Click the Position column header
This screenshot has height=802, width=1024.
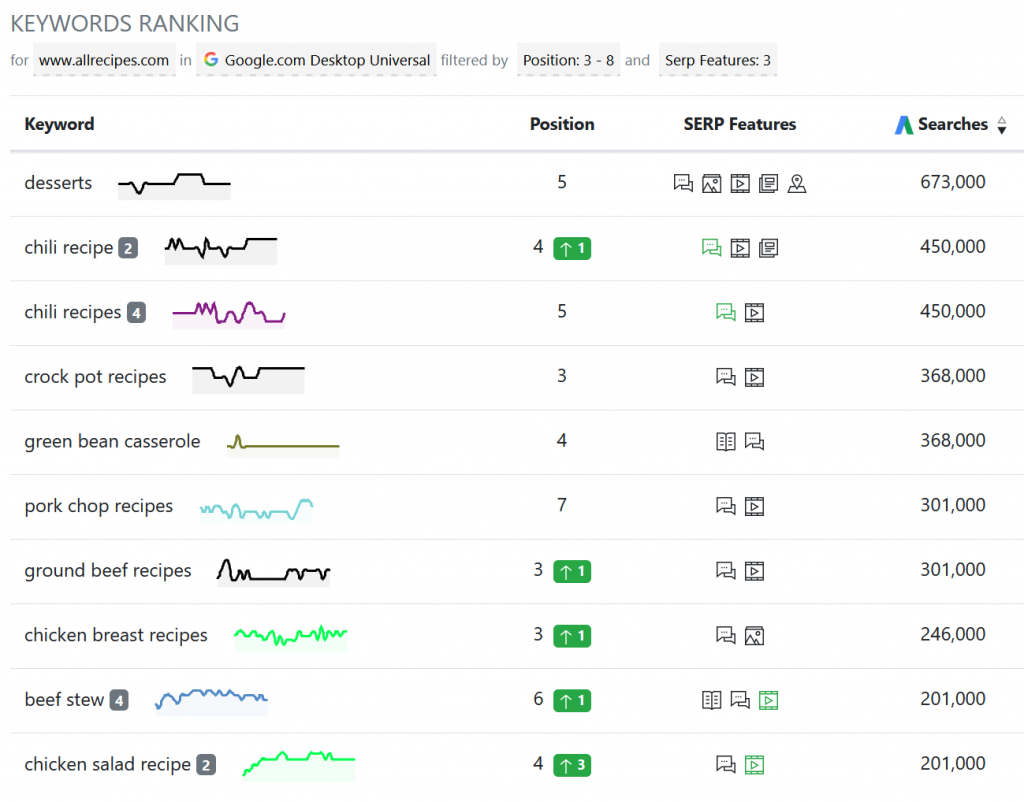tap(562, 124)
